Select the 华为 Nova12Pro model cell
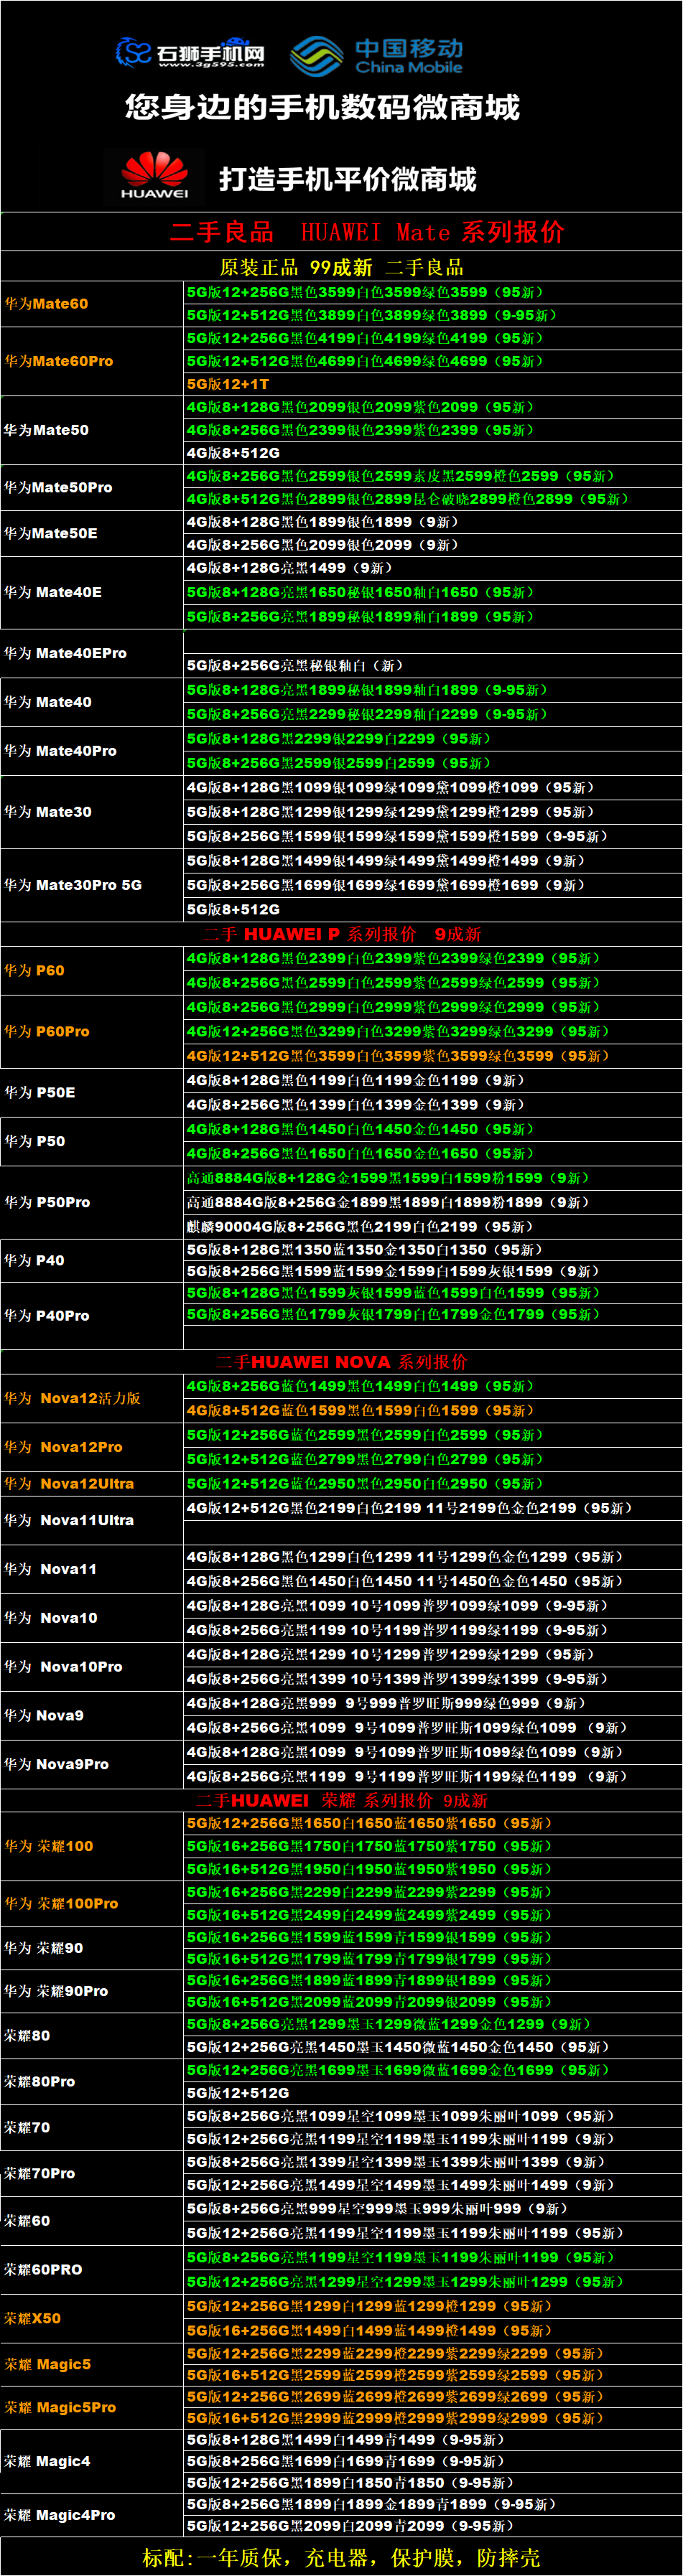 click(x=91, y=1447)
